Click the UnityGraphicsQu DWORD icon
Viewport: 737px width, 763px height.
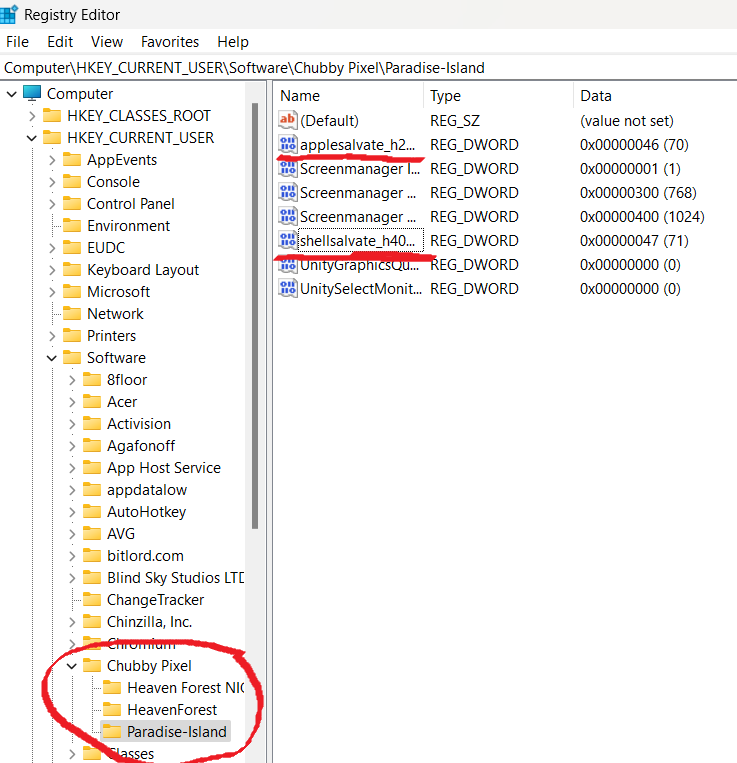point(288,264)
